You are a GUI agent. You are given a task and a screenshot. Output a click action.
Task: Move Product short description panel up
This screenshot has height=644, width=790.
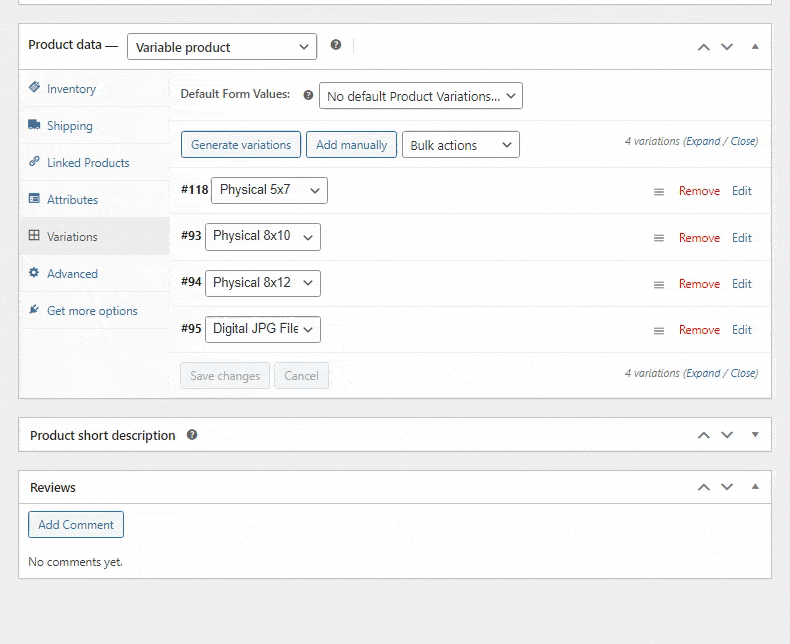(704, 435)
